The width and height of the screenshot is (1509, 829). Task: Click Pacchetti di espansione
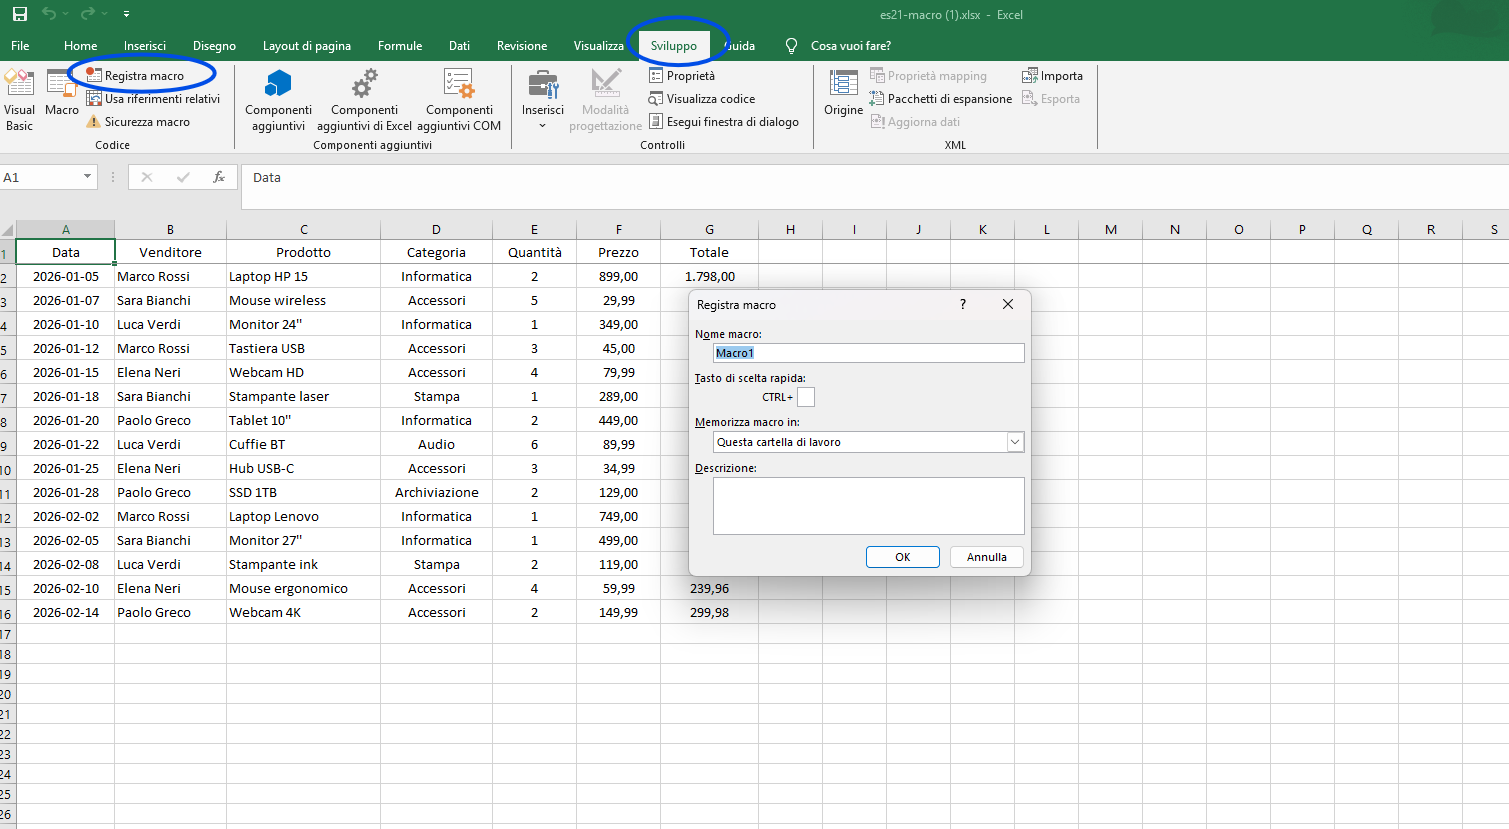[x=941, y=99]
